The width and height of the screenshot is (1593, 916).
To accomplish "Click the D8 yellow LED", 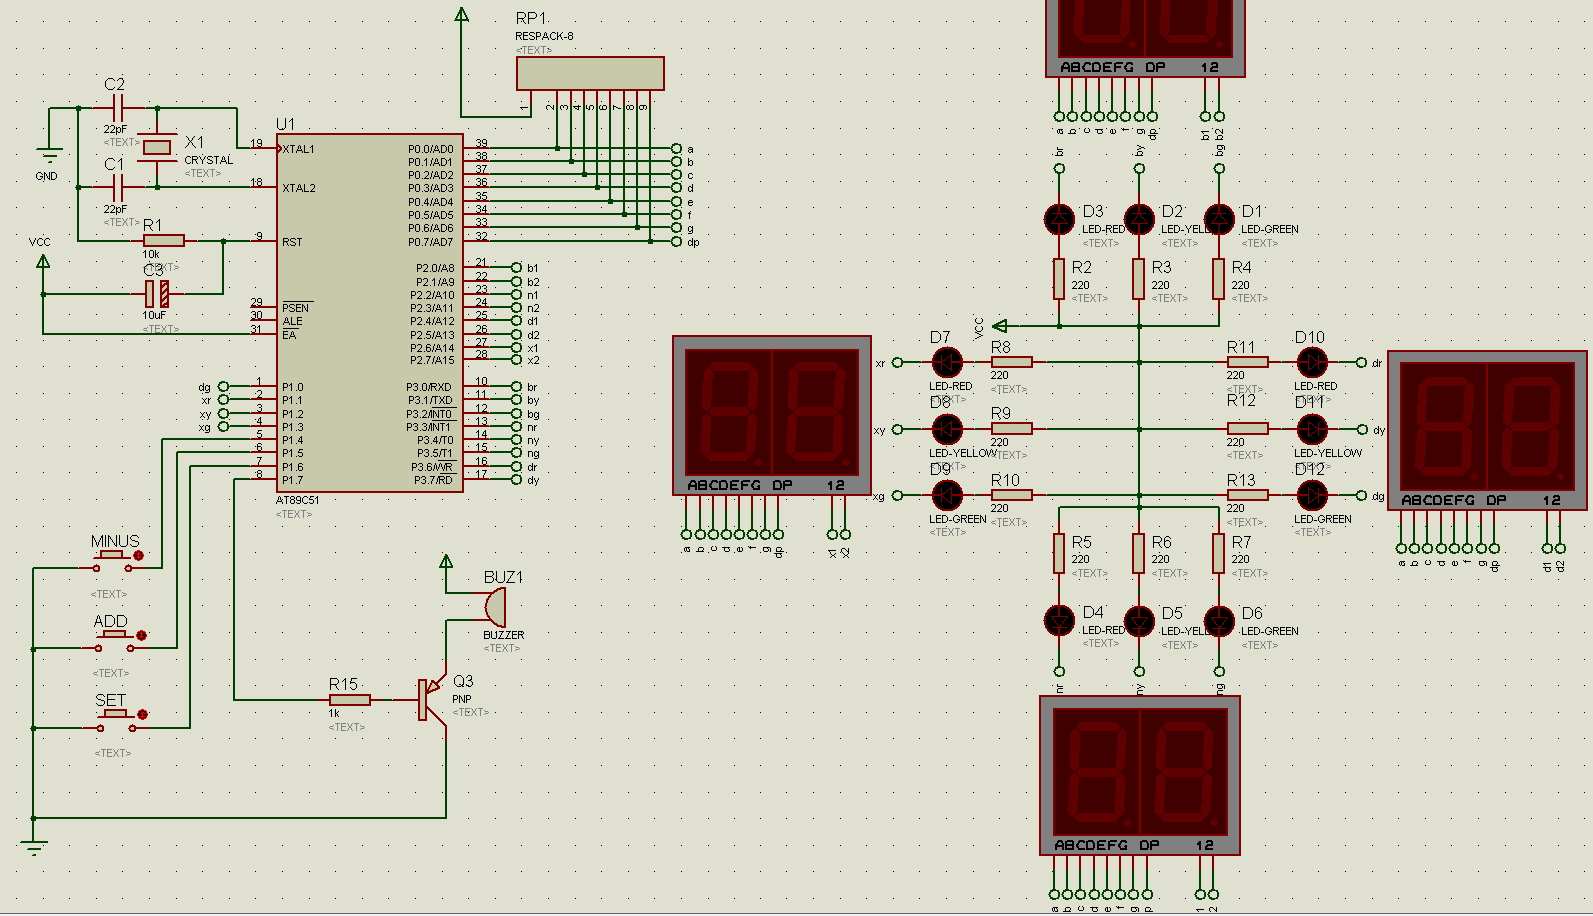I will tap(947, 429).
